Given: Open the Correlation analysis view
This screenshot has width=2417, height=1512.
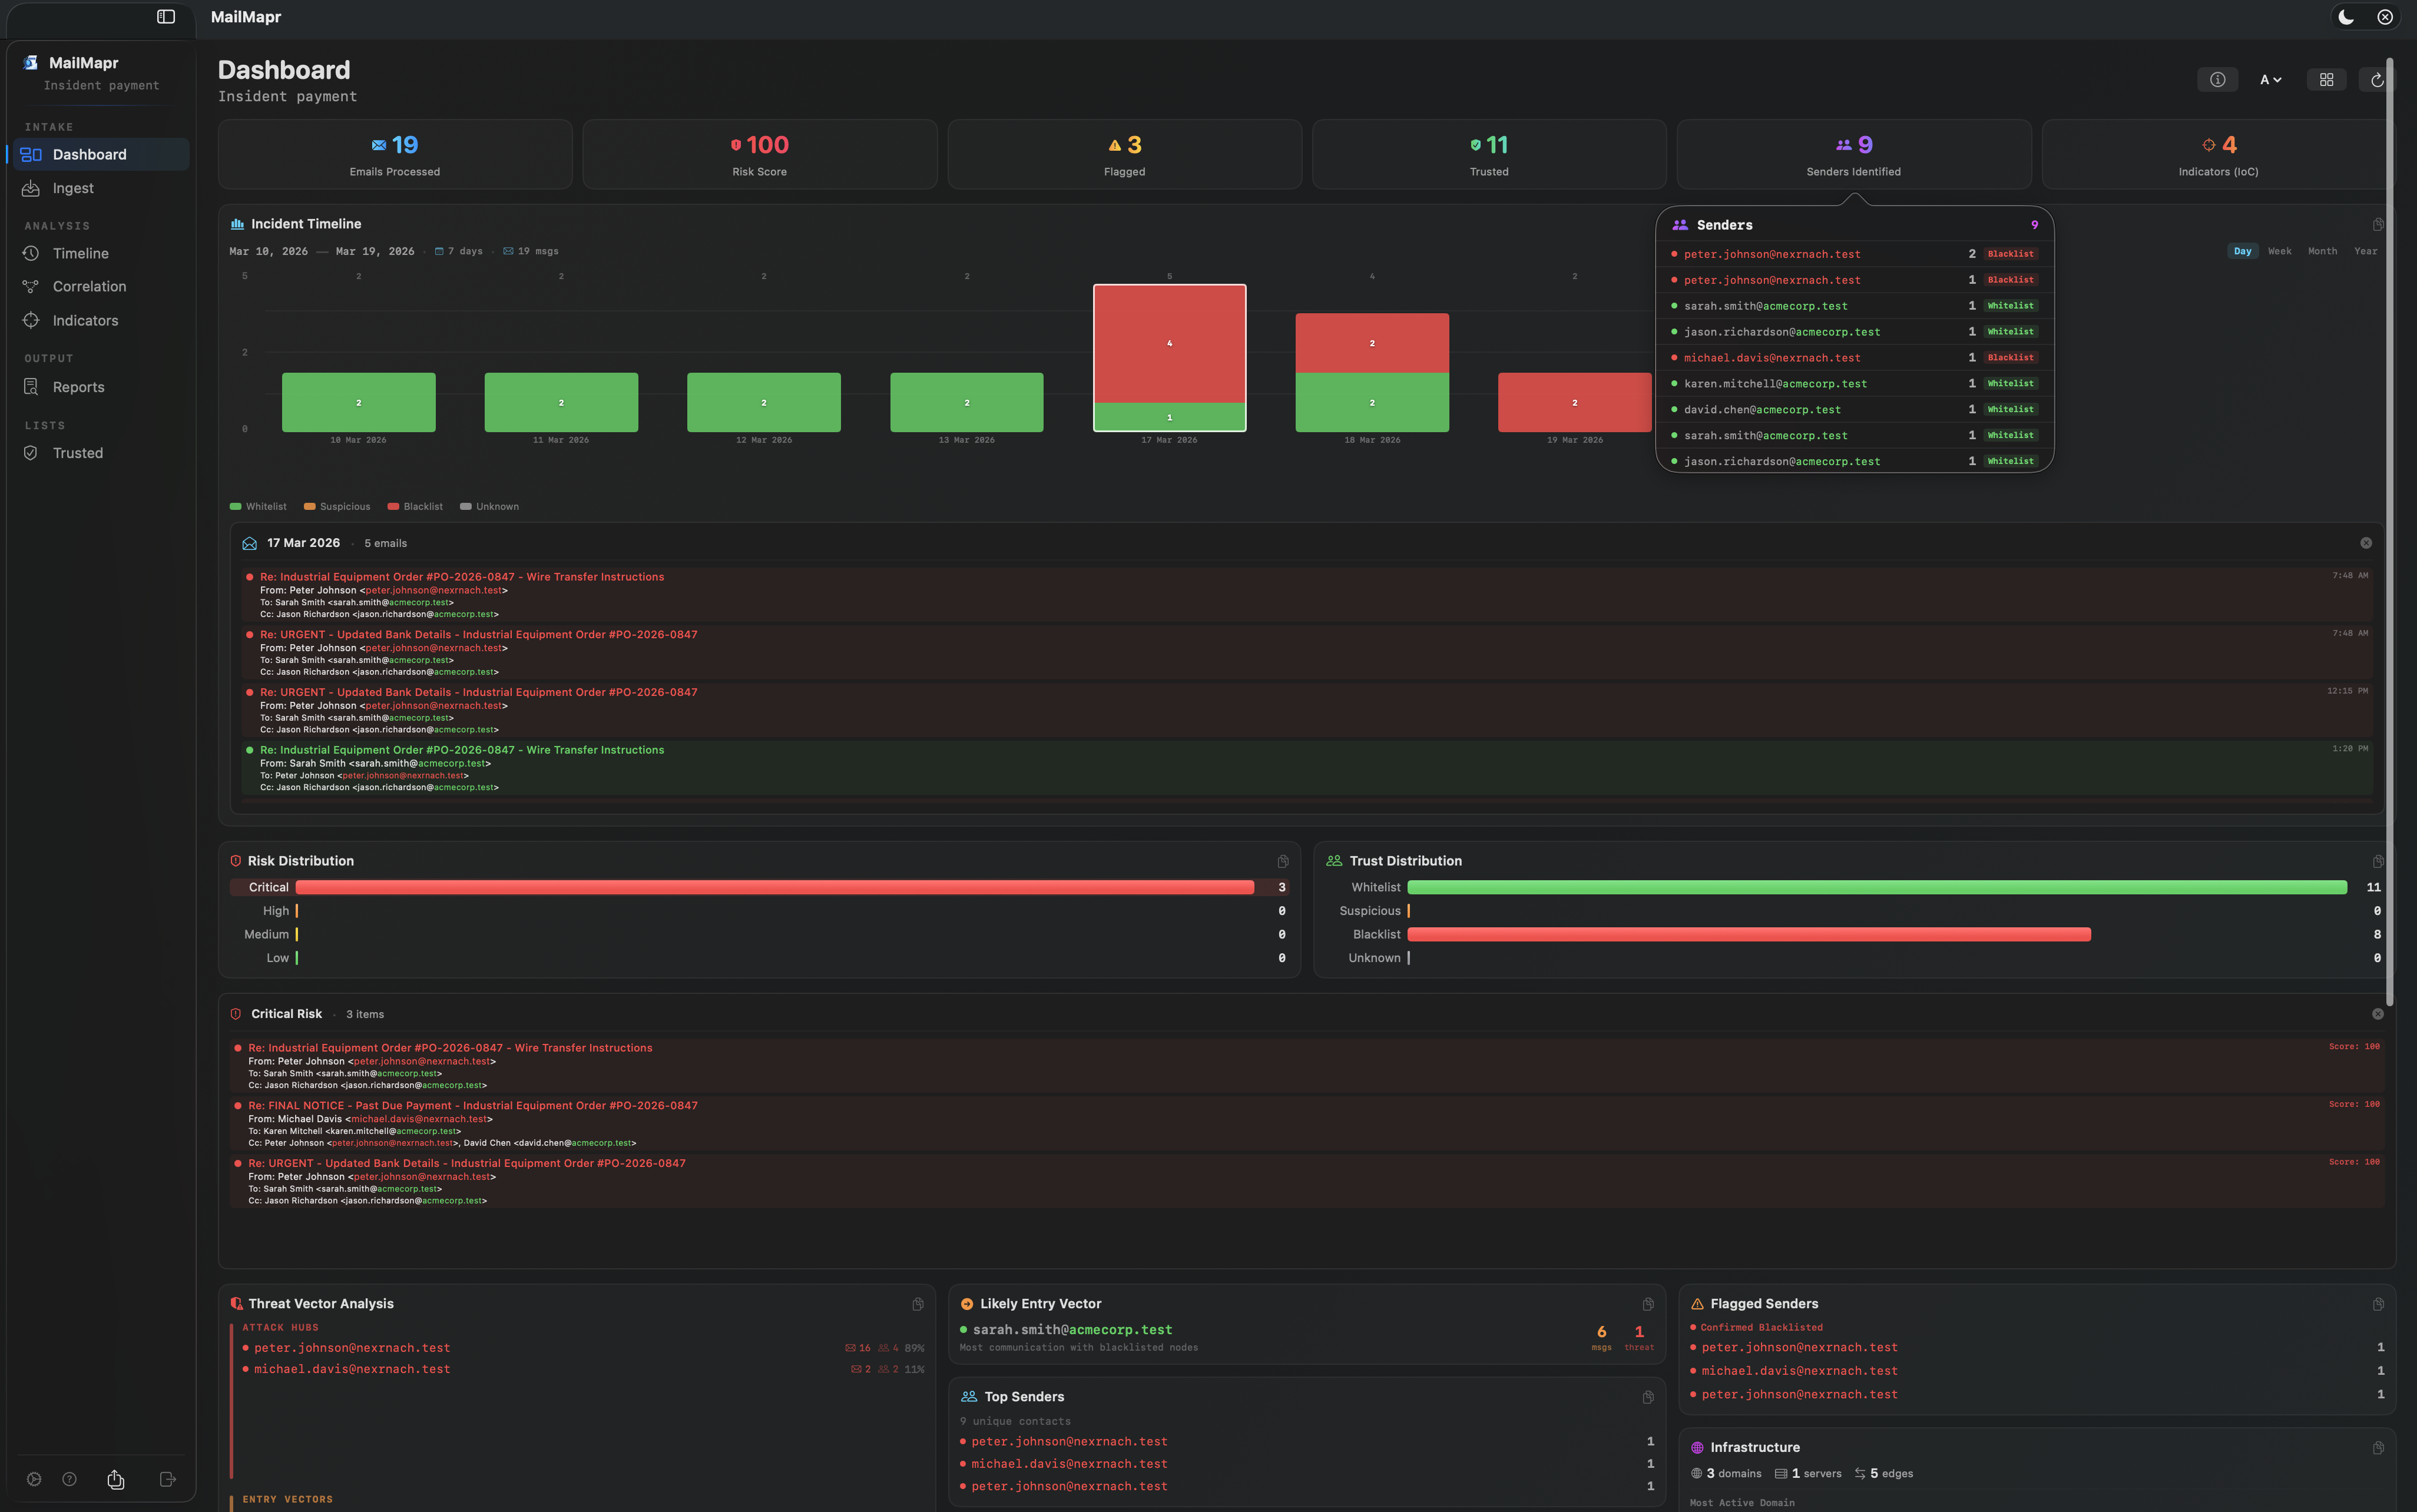Looking at the screenshot, I should pyautogui.click(x=88, y=286).
